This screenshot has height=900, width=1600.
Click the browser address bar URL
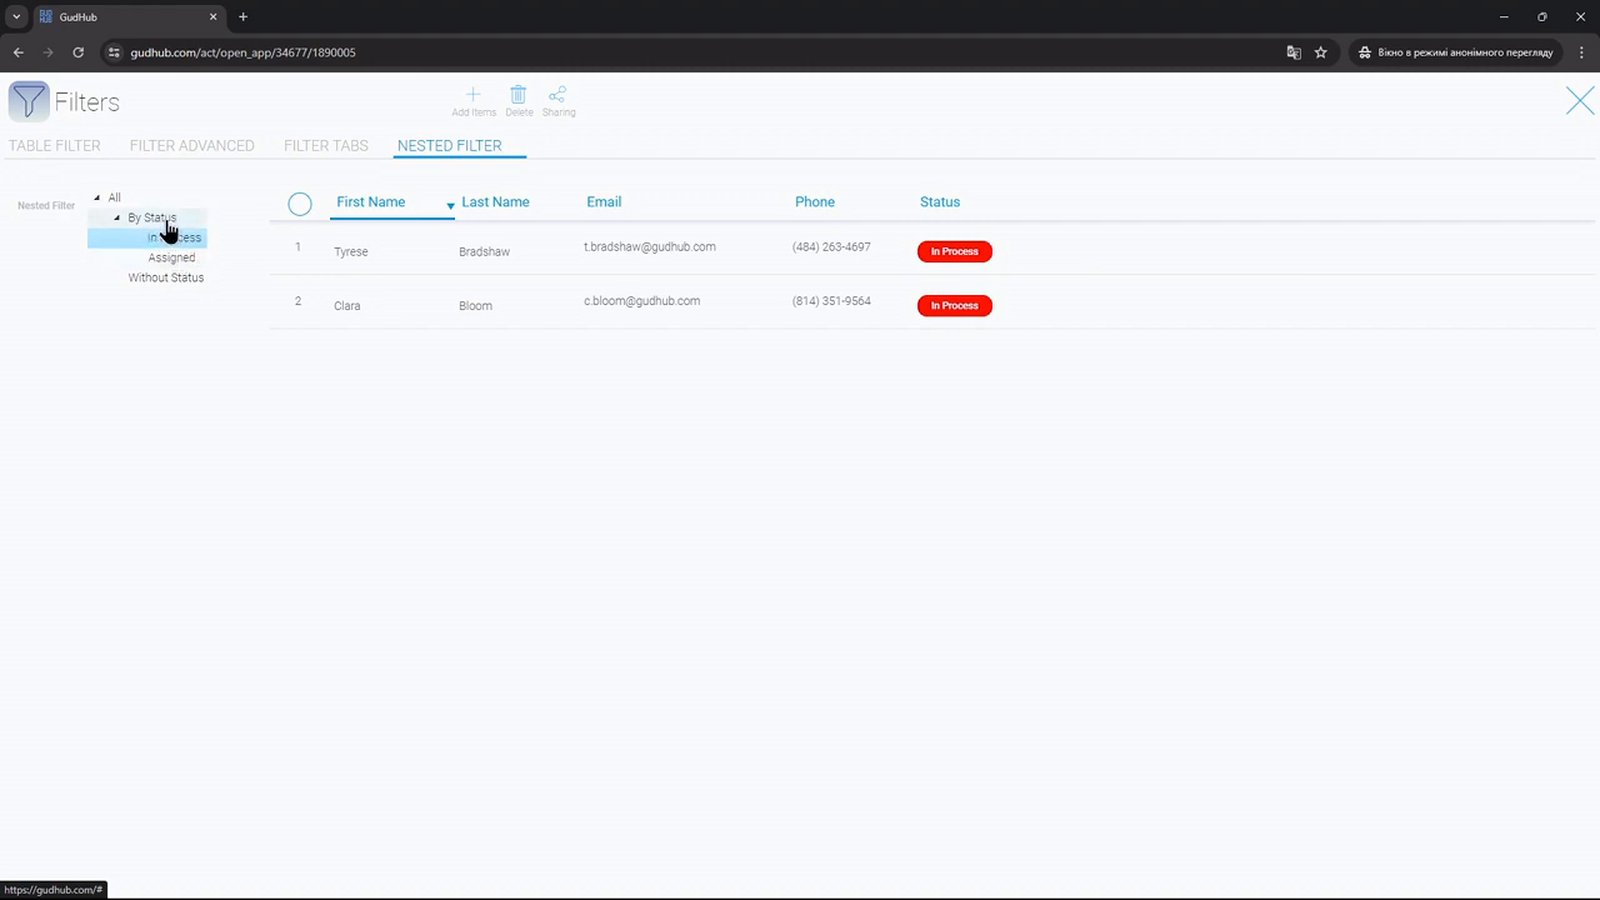click(243, 52)
